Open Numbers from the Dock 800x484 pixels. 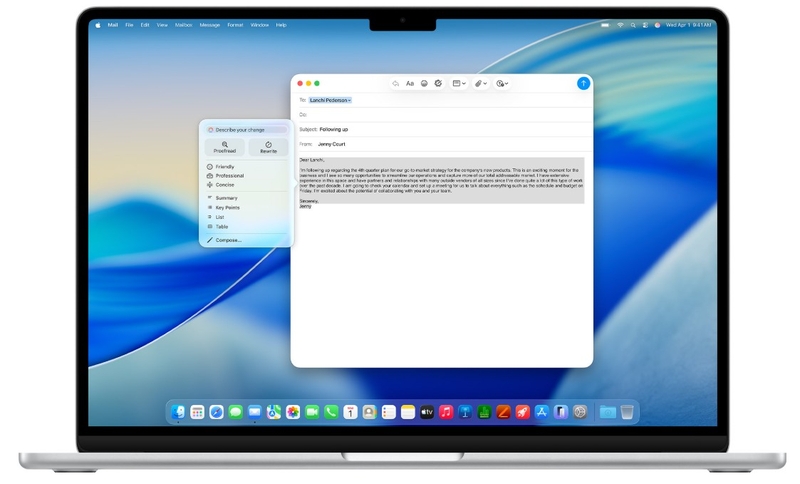(484, 412)
